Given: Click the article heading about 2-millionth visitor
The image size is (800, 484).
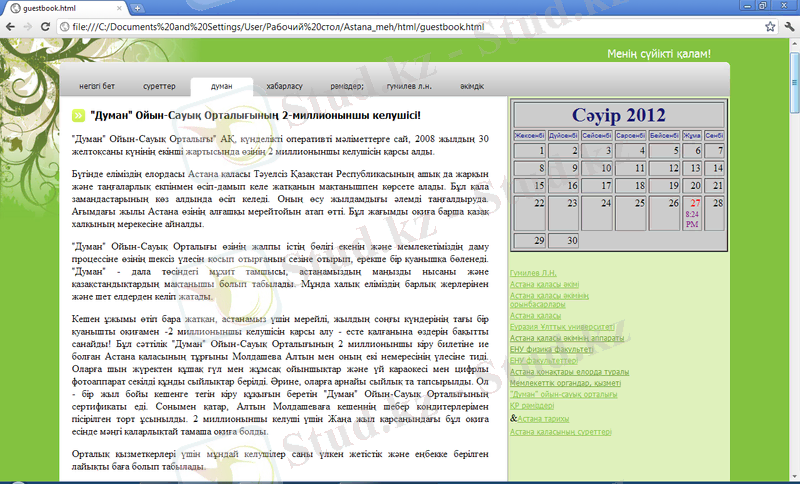Looking at the screenshot, I should click(x=256, y=116).
